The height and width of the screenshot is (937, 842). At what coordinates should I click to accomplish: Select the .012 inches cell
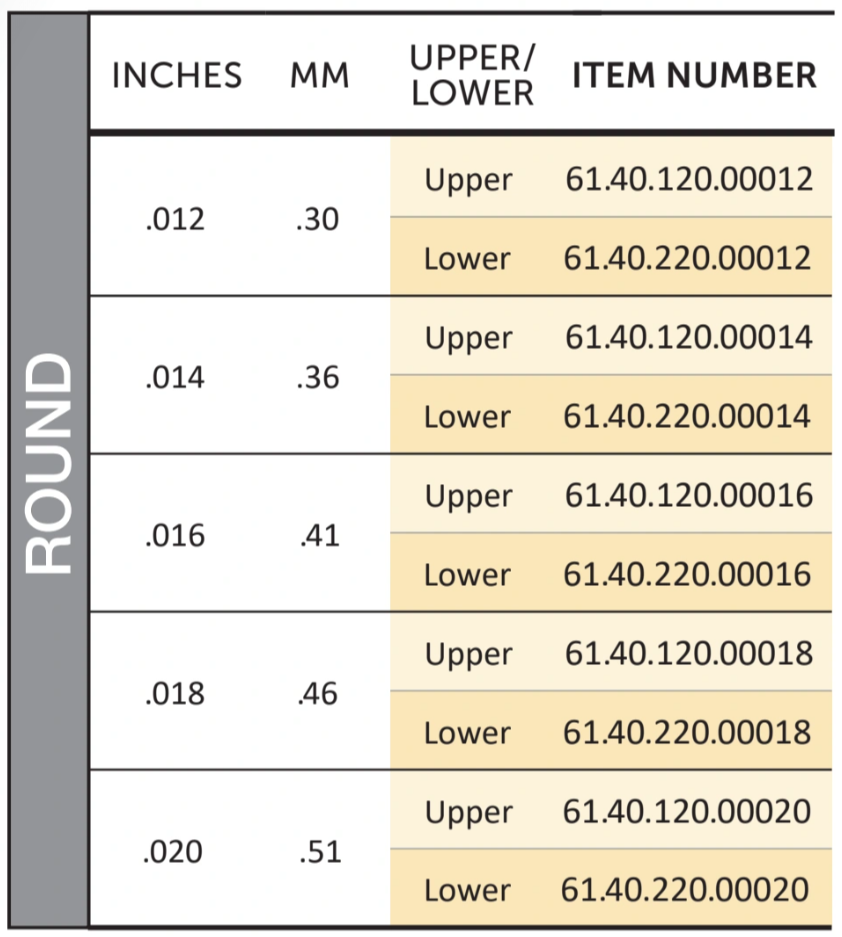[x=175, y=219]
